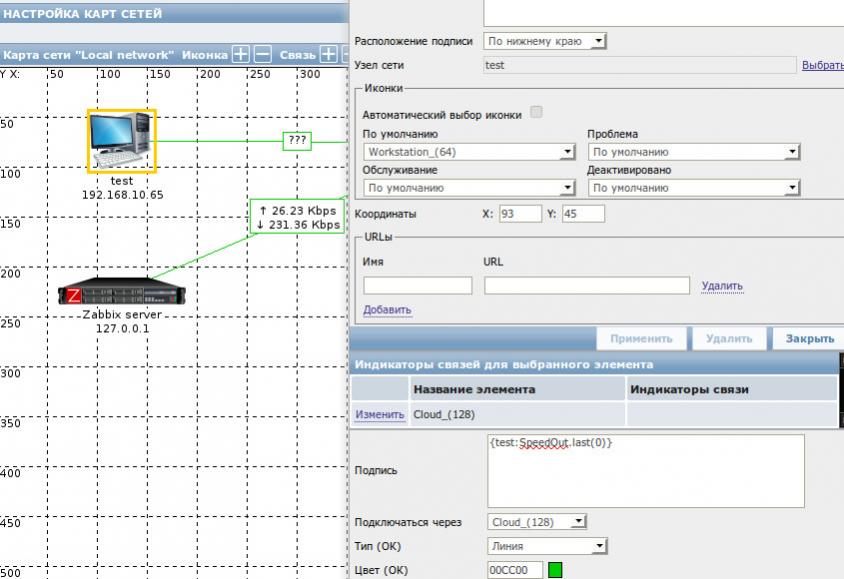This screenshot has width=844, height=579.
Task: Open the connect-via Cloud_(128) dropdown
Action: click(x=538, y=522)
